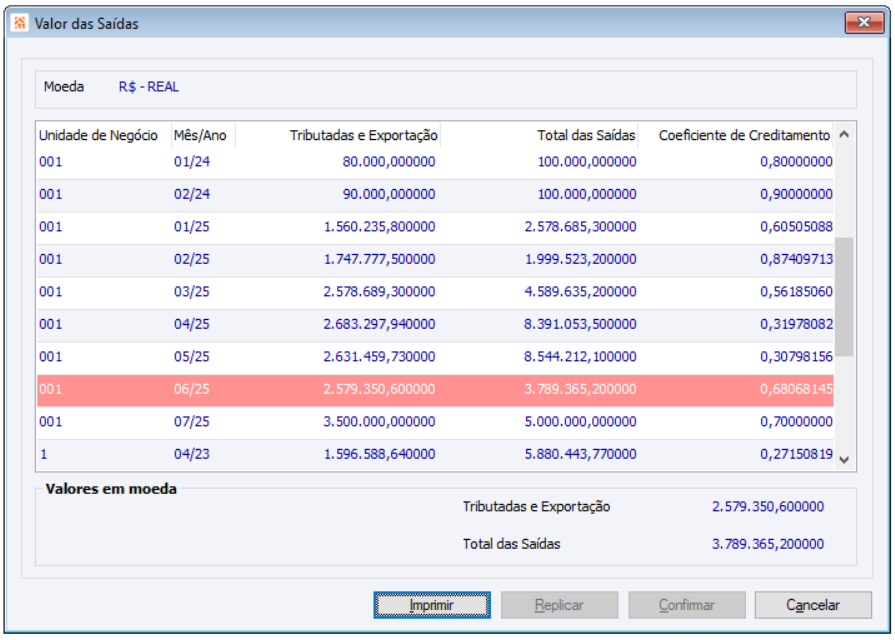Select the 01/24 row in the table
Viewport: 895px width, 640px height.
(435, 162)
